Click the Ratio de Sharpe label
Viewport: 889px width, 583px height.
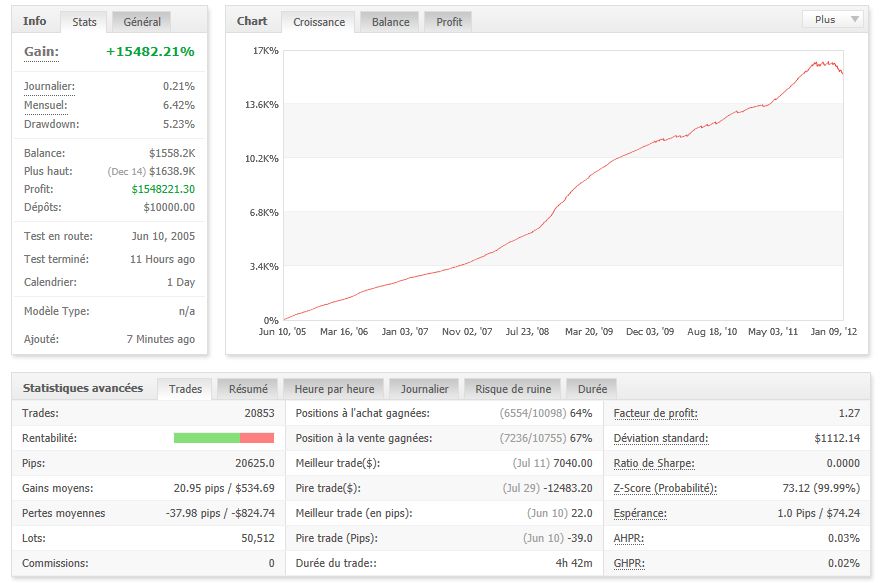point(654,463)
